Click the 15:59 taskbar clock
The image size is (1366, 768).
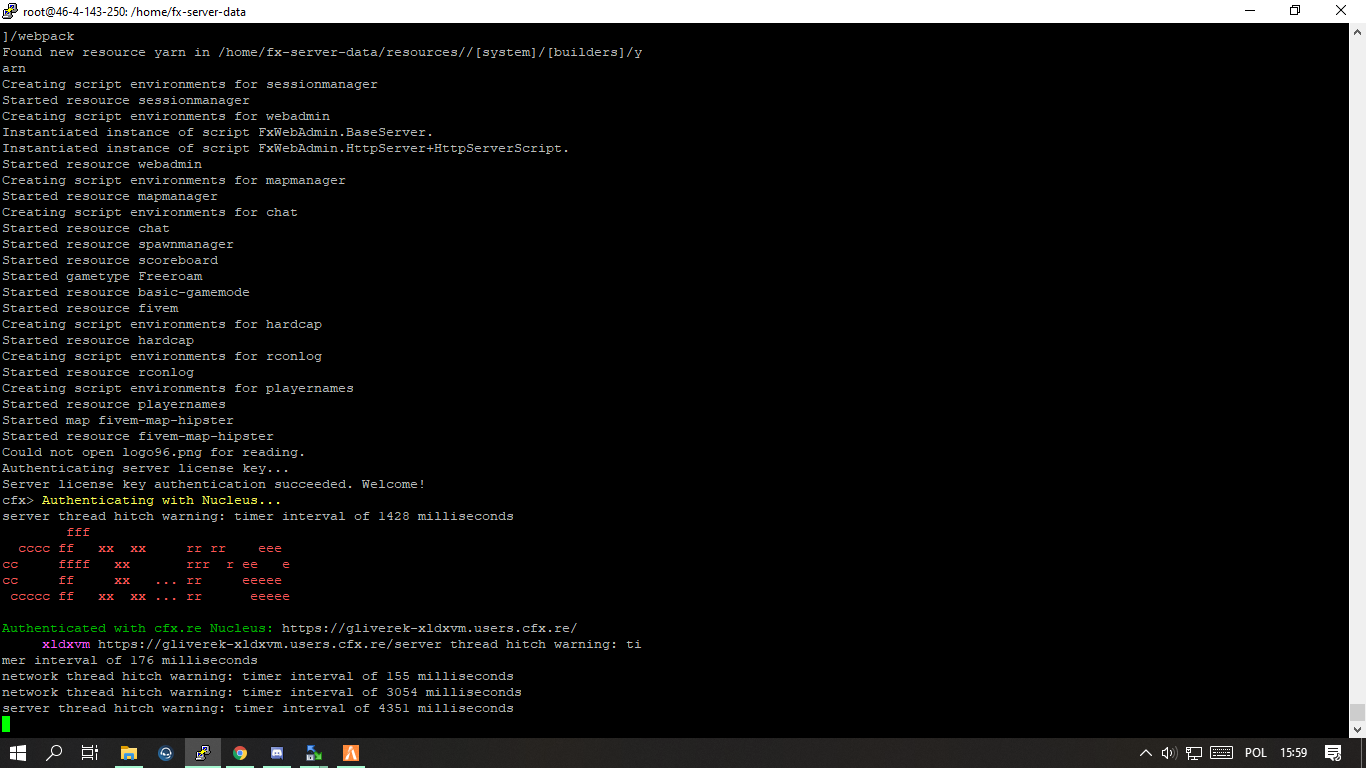[x=1294, y=753]
